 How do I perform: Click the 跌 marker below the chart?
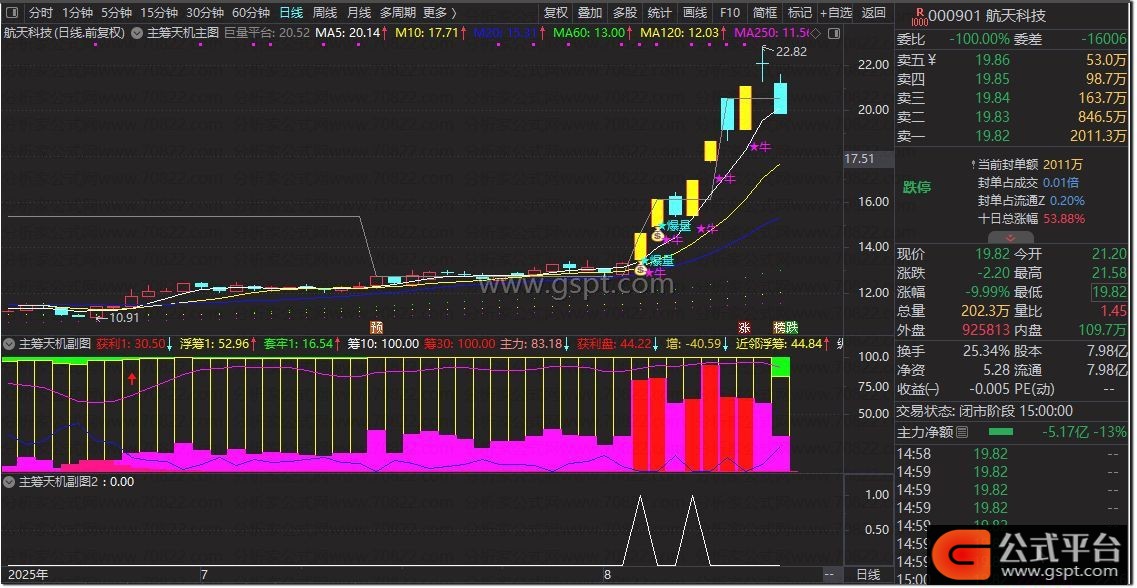792,327
